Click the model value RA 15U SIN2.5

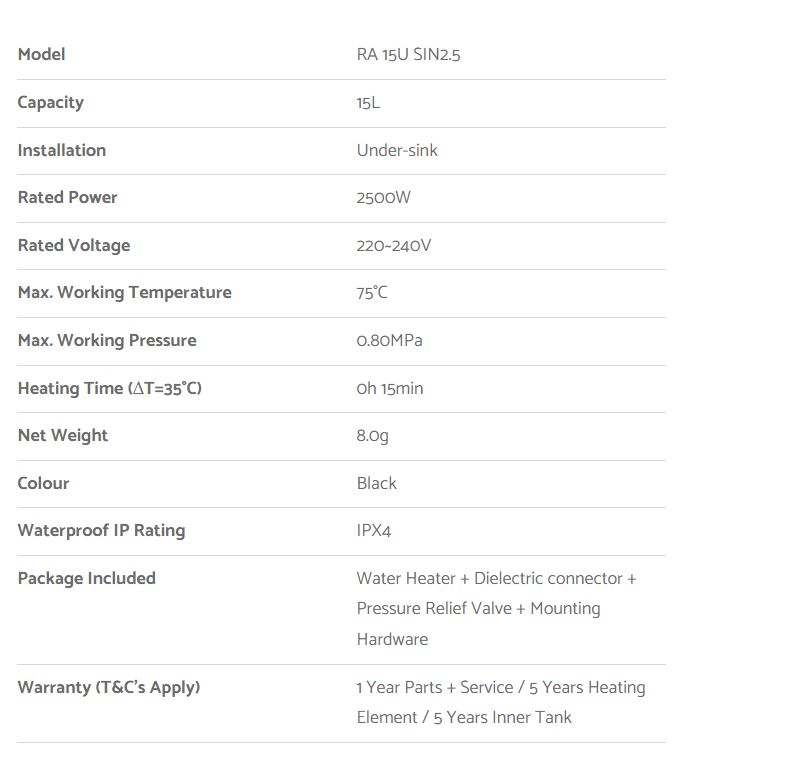(408, 55)
